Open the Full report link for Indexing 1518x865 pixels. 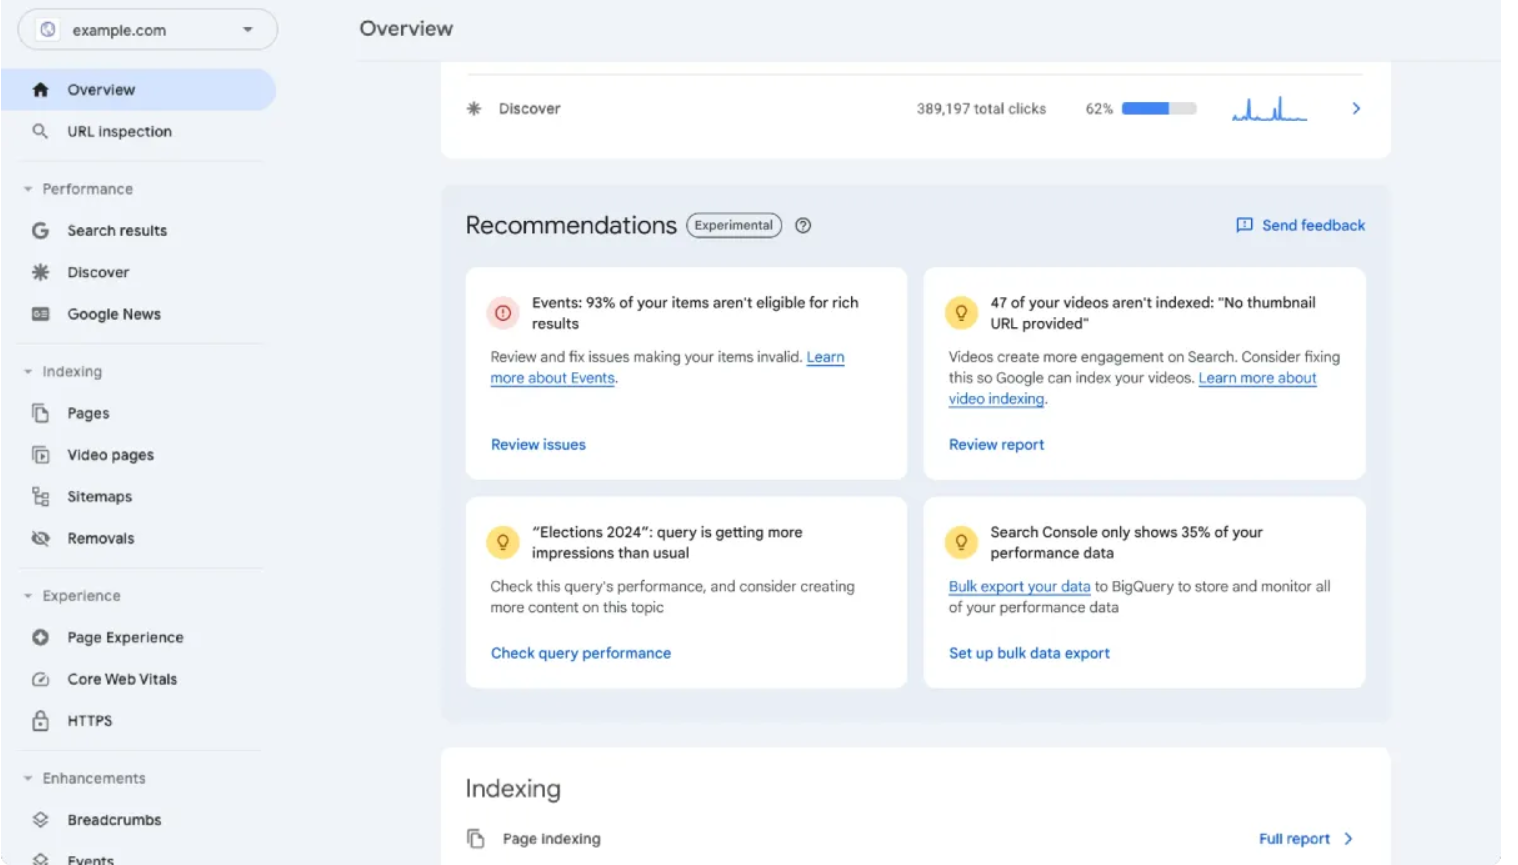pos(1294,839)
